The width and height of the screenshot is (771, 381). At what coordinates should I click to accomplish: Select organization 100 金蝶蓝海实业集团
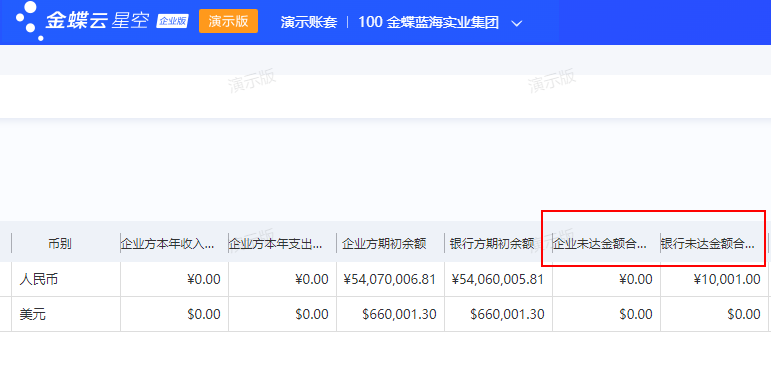[x=428, y=22]
